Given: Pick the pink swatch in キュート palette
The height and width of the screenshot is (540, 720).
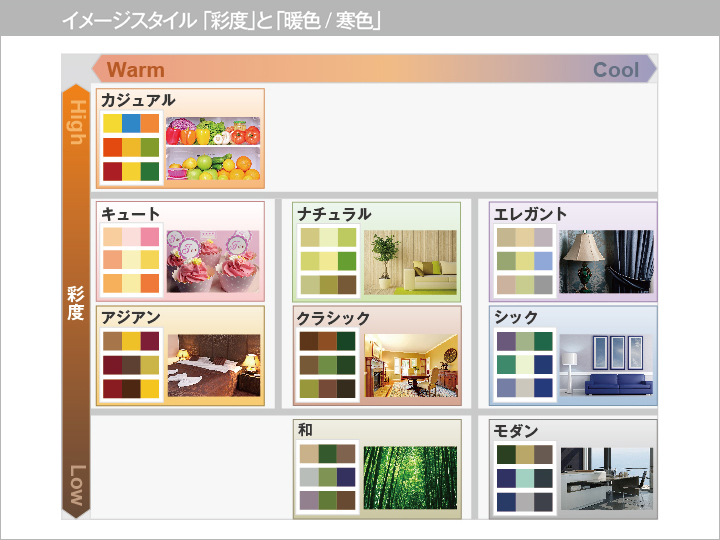Looking at the screenshot, I should point(150,237).
